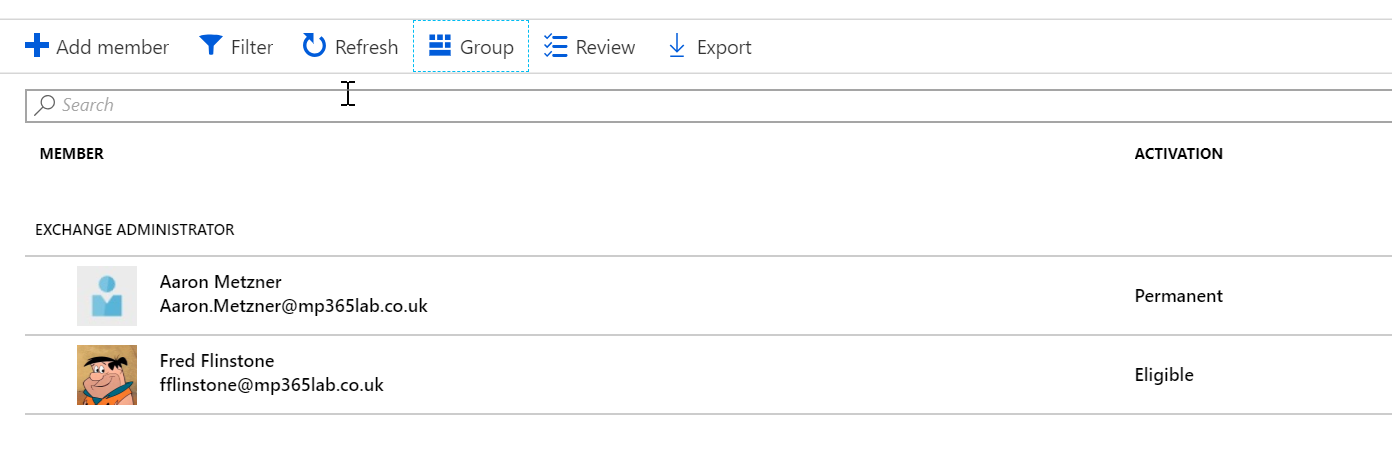Collapse the Exchange Administrator group heading

pyautogui.click(x=135, y=230)
